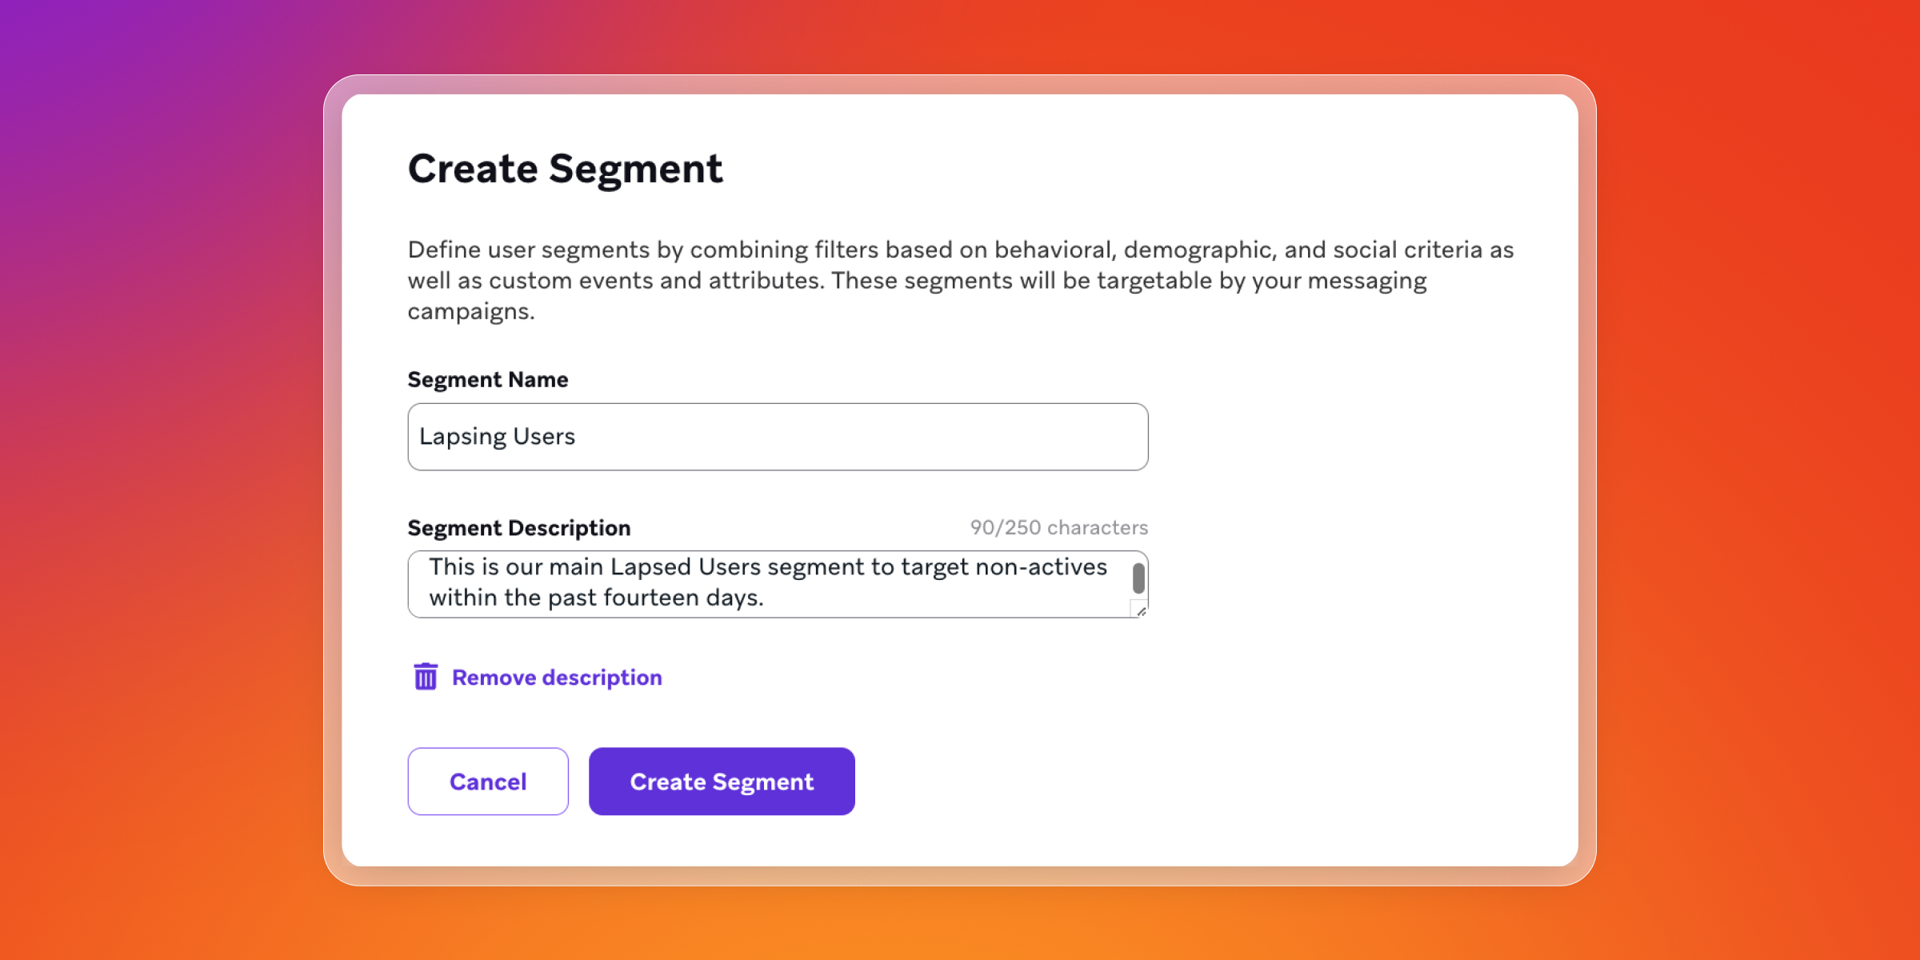Click the intro paragraph about user segments

point(958,280)
